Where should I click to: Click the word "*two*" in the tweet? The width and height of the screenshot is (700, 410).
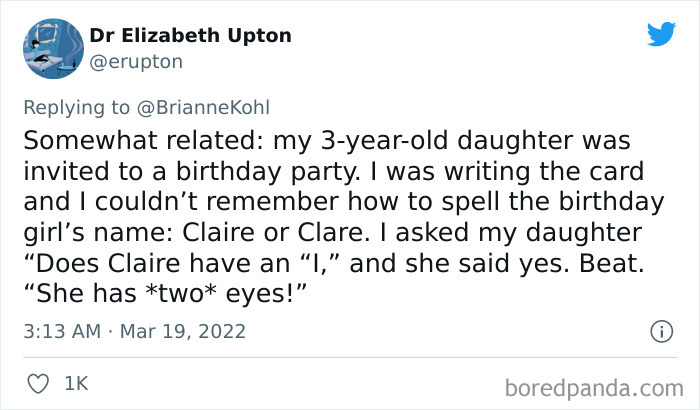(x=181, y=293)
